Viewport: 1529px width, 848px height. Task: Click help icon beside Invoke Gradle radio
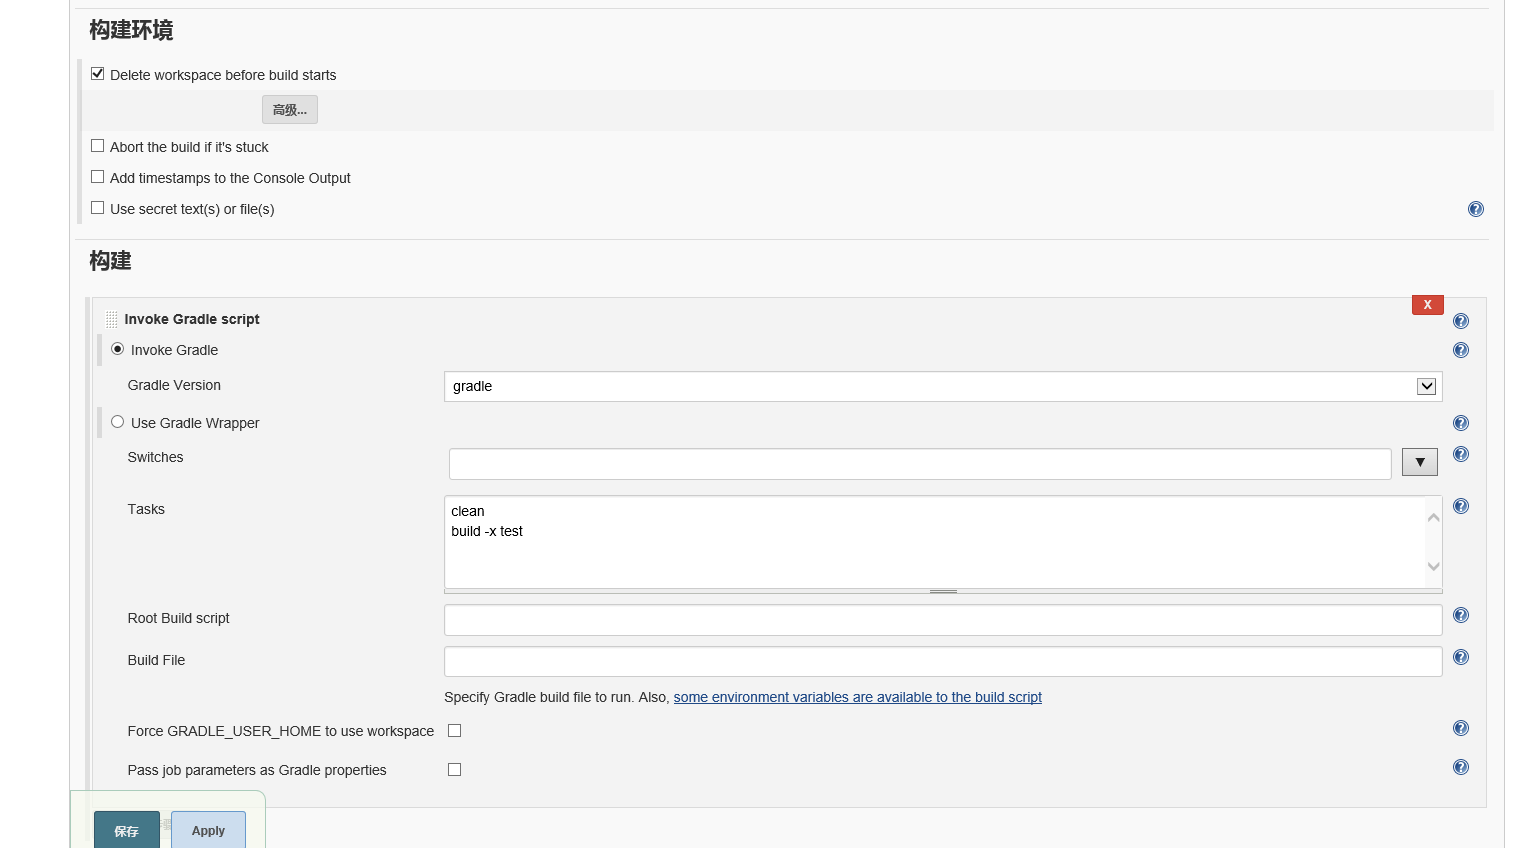coord(1460,350)
